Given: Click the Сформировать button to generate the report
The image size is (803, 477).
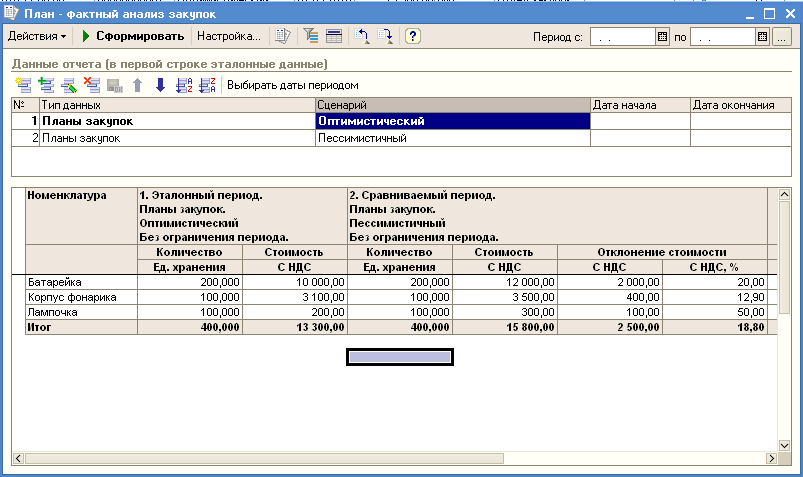Looking at the screenshot, I should coord(134,36).
